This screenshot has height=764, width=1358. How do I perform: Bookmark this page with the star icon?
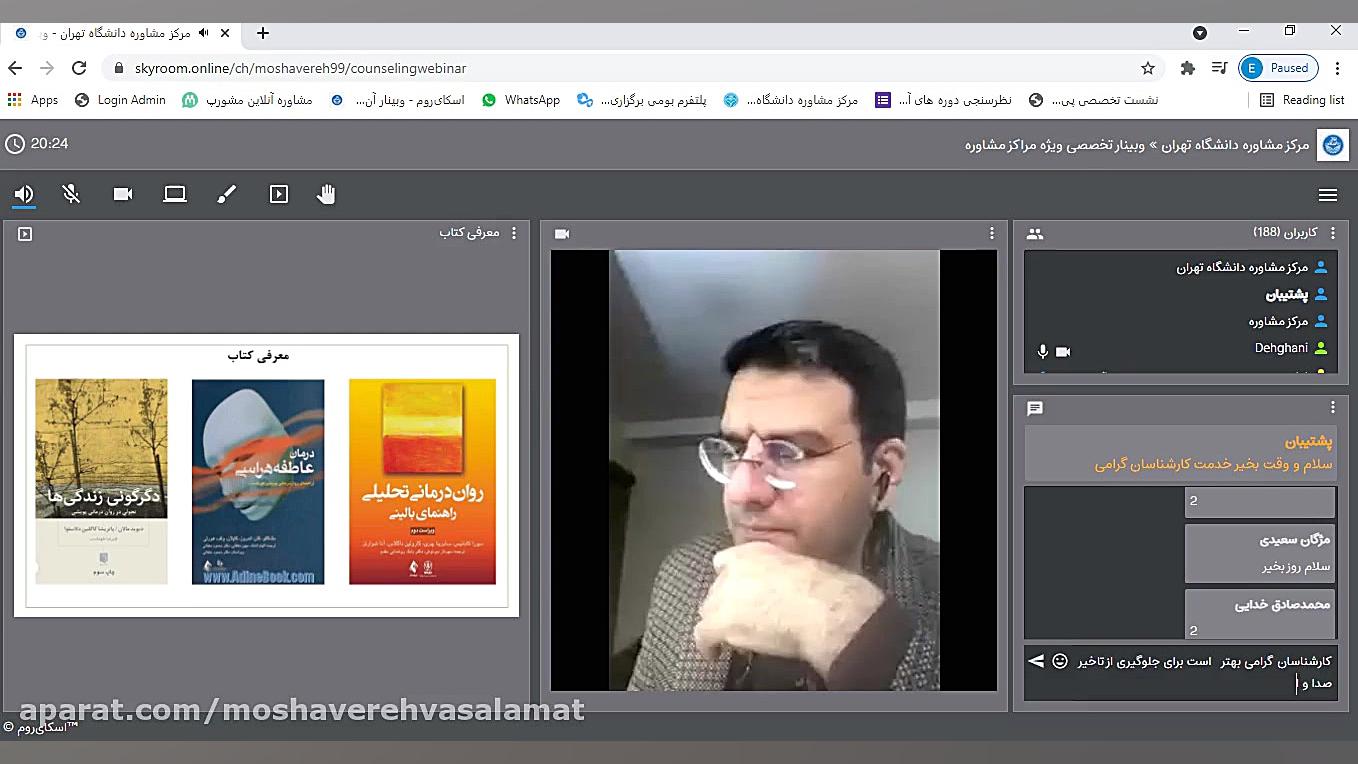coord(1148,68)
